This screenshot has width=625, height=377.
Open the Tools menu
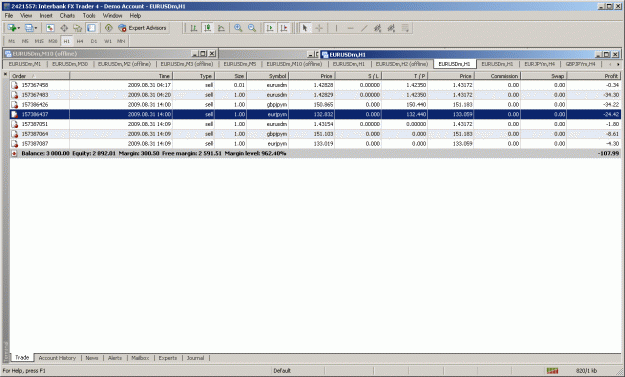click(x=89, y=16)
